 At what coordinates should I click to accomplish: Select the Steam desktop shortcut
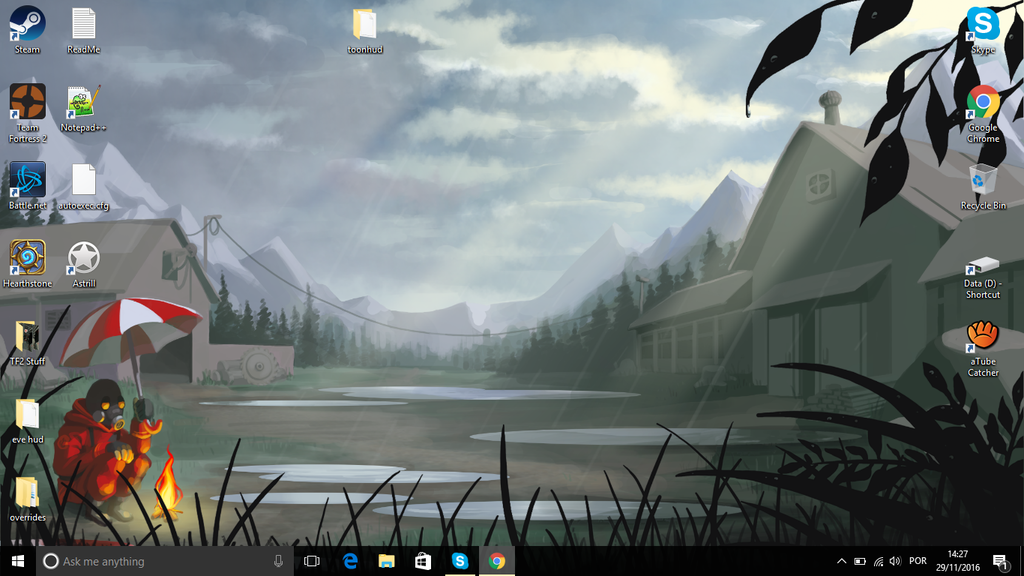[x=27, y=29]
